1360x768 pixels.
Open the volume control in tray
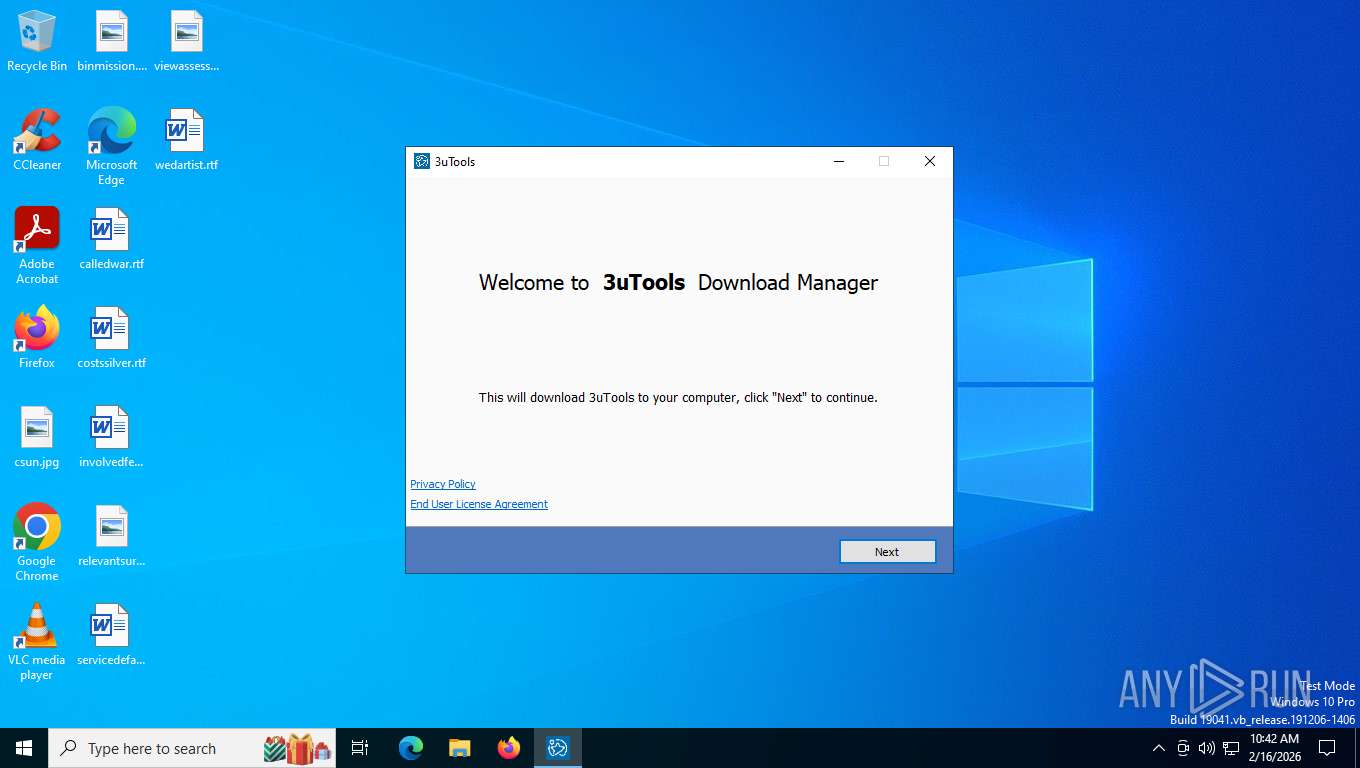1207,748
